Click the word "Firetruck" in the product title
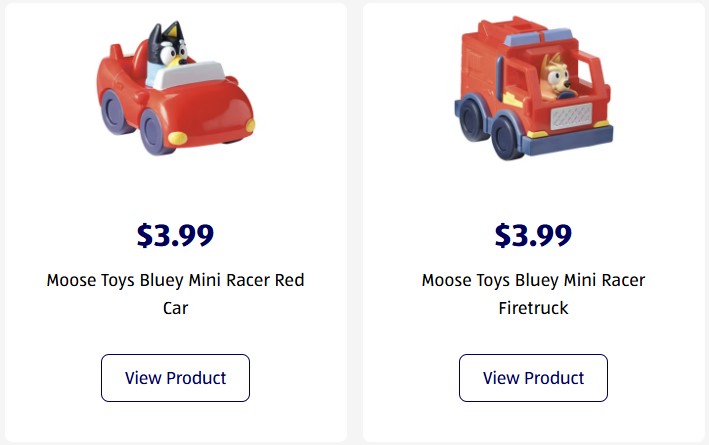Viewport: 709px width, 445px height. pyautogui.click(x=533, y=308)
